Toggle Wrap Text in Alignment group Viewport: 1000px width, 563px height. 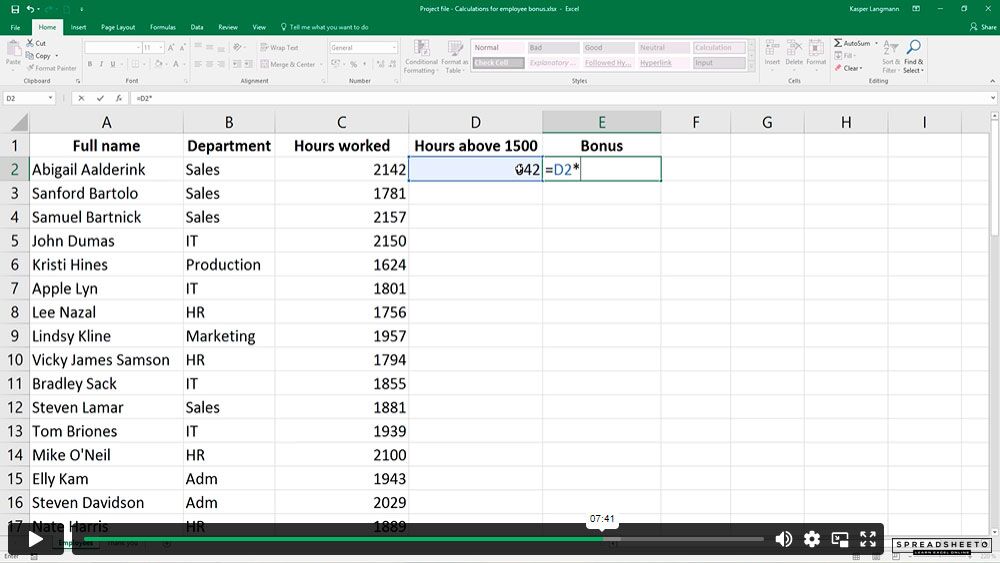[279, 48]
